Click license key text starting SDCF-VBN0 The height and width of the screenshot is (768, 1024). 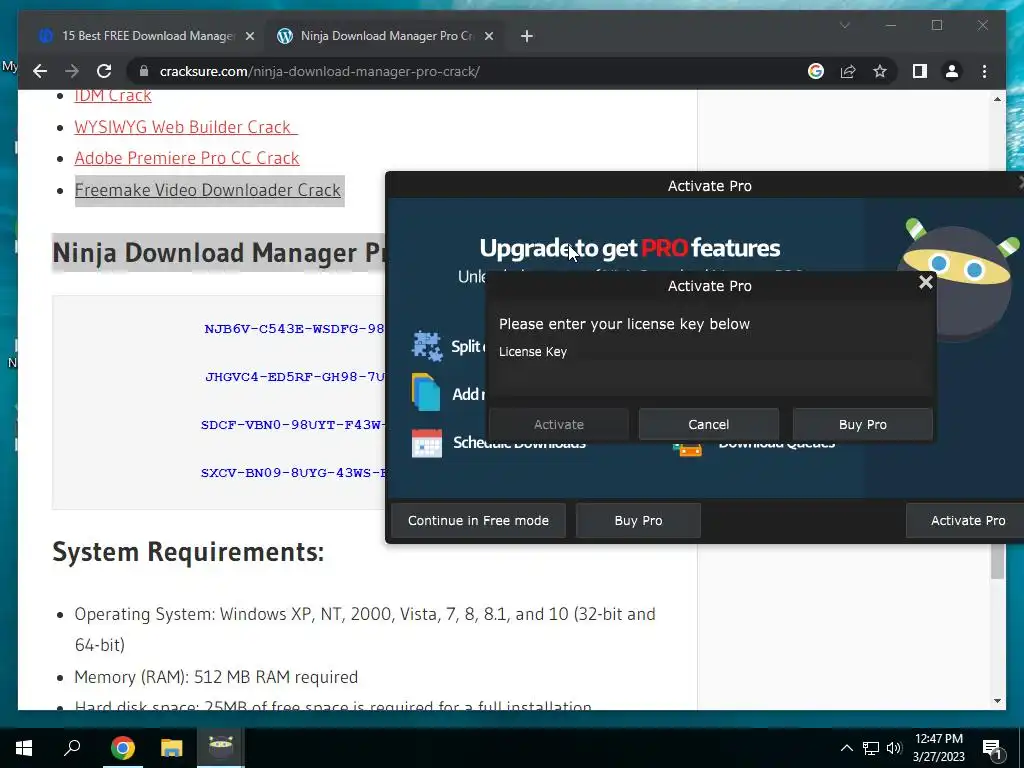[x=293, y=424]
